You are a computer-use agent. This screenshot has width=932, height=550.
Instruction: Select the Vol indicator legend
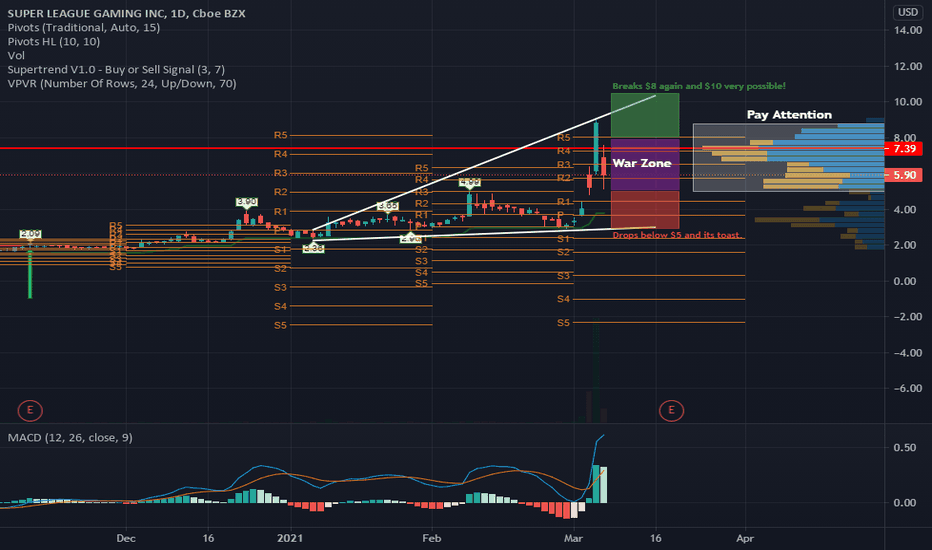[16, 55]
